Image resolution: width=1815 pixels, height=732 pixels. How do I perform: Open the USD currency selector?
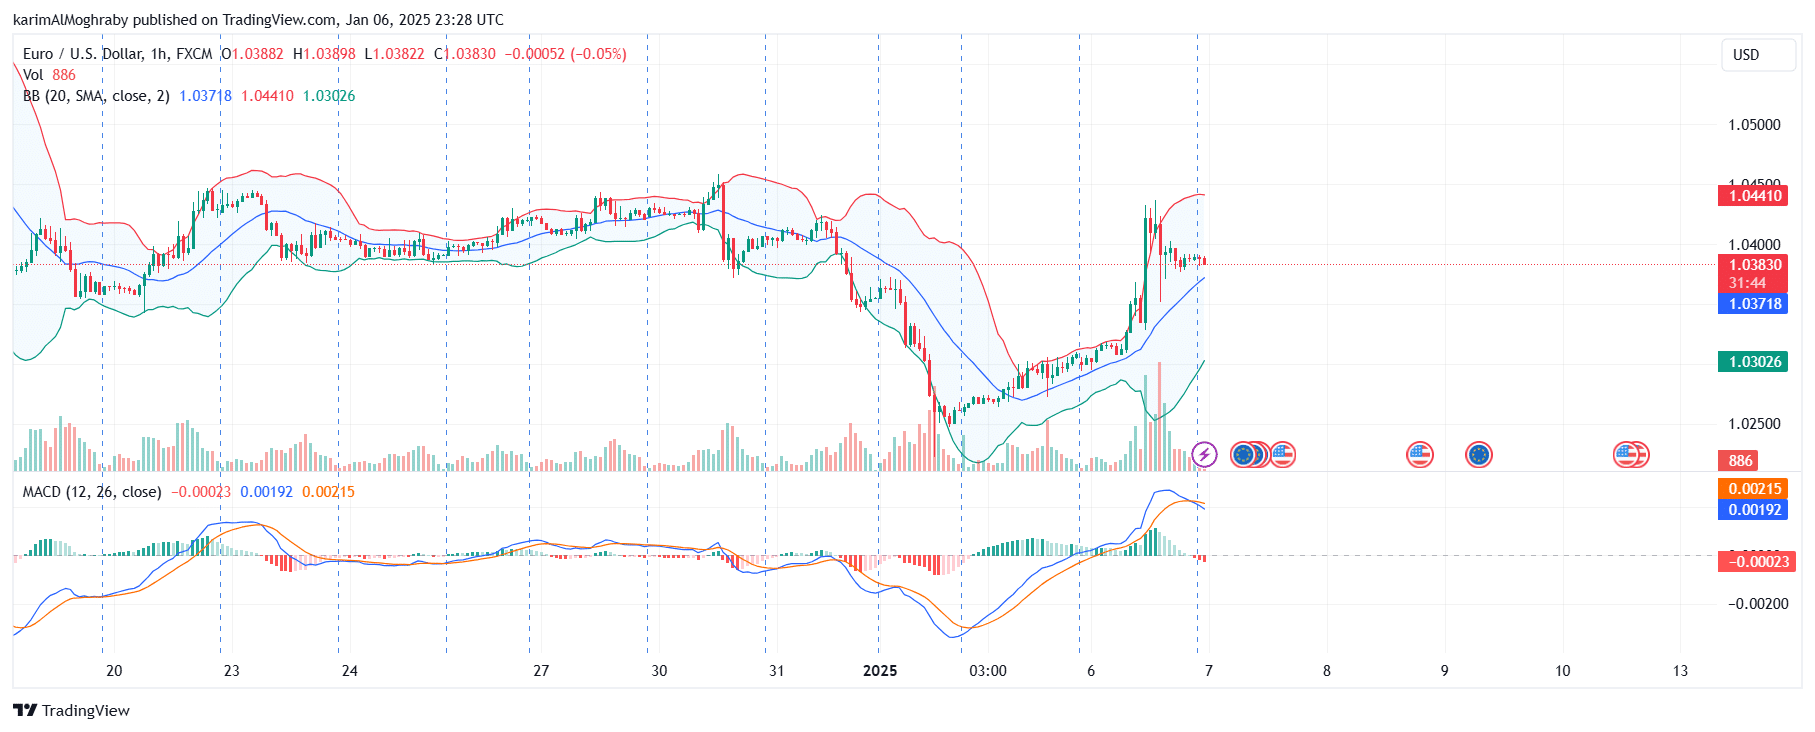(1759, 55)
